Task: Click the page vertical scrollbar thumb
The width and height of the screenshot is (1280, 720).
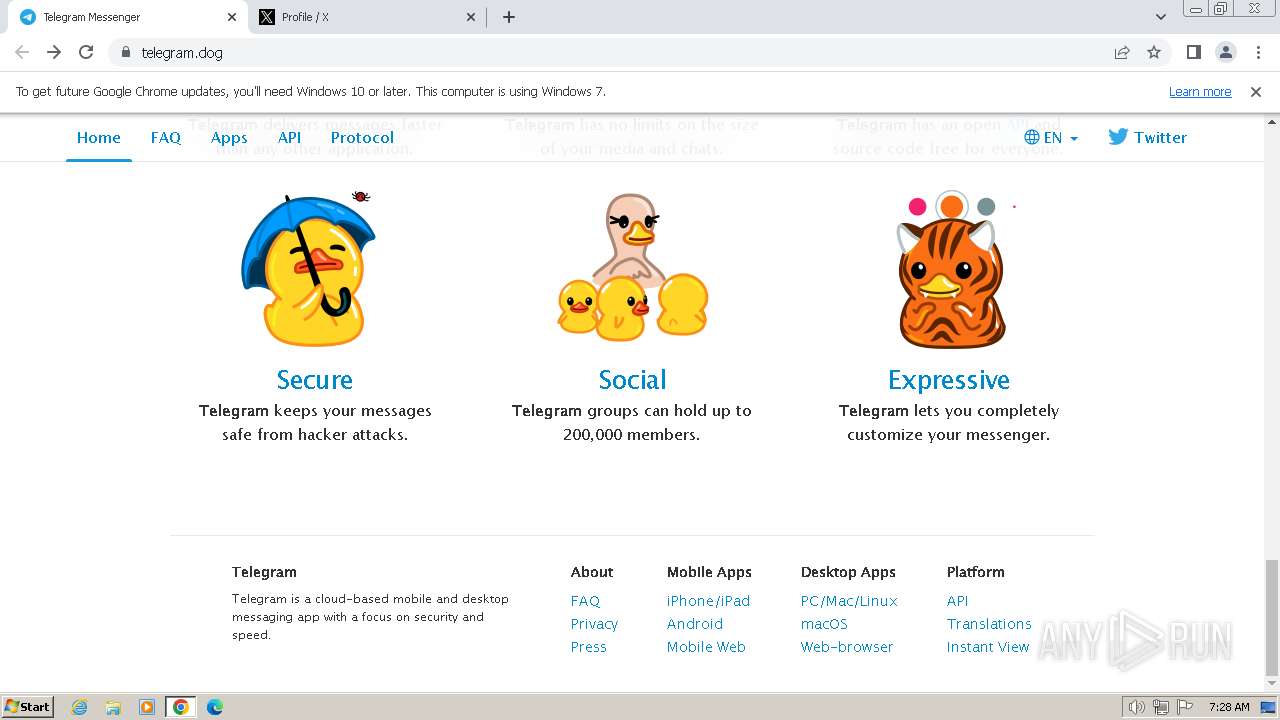Action: tap(1271, 618)
